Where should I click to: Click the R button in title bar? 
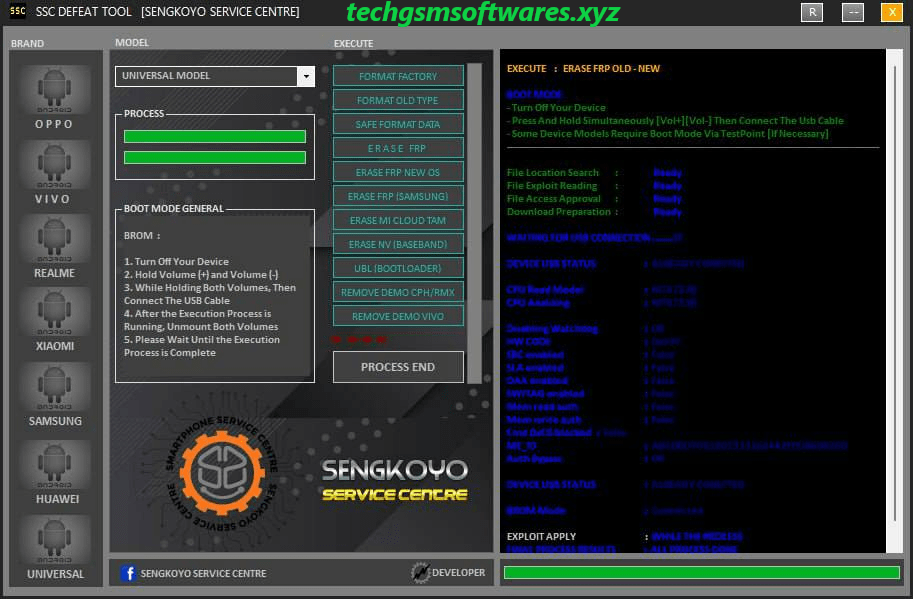click(812, 12)
